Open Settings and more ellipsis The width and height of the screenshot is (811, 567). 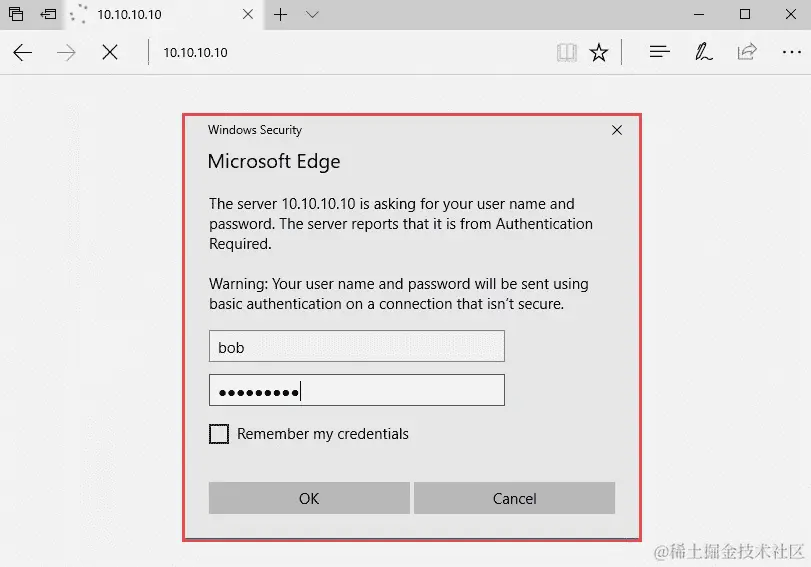[x=792, y=52]
